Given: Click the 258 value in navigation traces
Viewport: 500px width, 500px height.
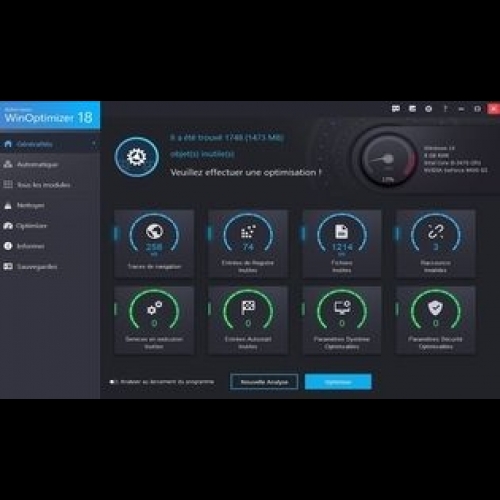Looking at the screenshot, I should coord(154,247).
